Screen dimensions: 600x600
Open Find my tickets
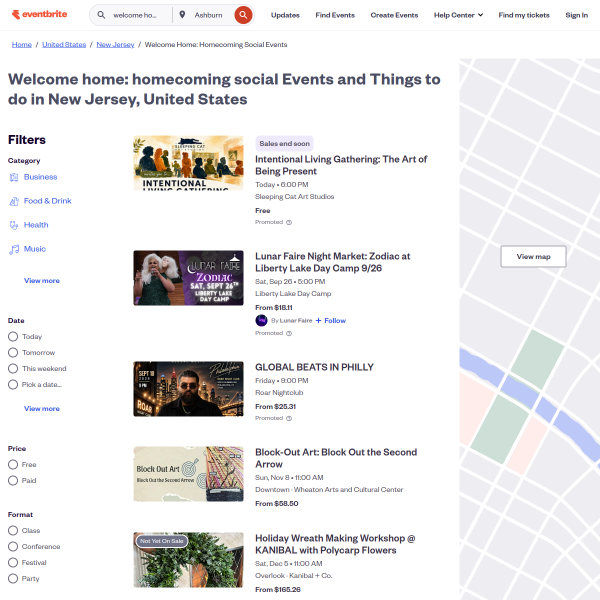[524, 15]
